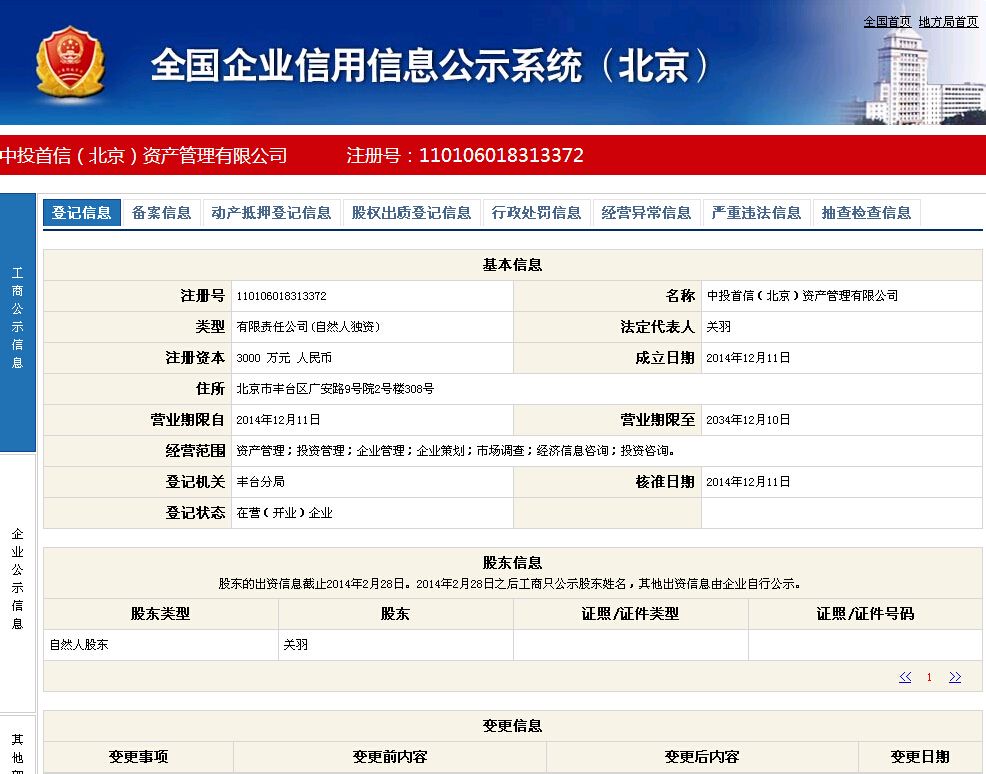Viewport: 986px width, 774px height.
Task: Click registration status 在营(开业)企业
Action: [284, 512]
